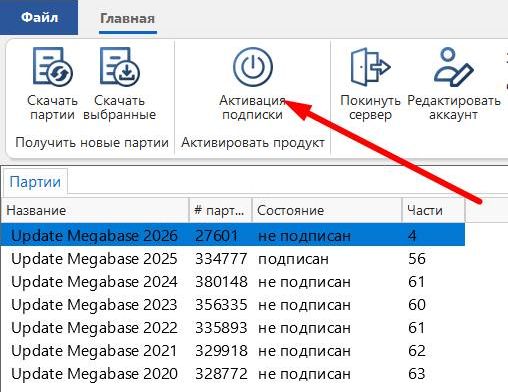
Task: Click the game count 380148
Action: tap(221, 282)
